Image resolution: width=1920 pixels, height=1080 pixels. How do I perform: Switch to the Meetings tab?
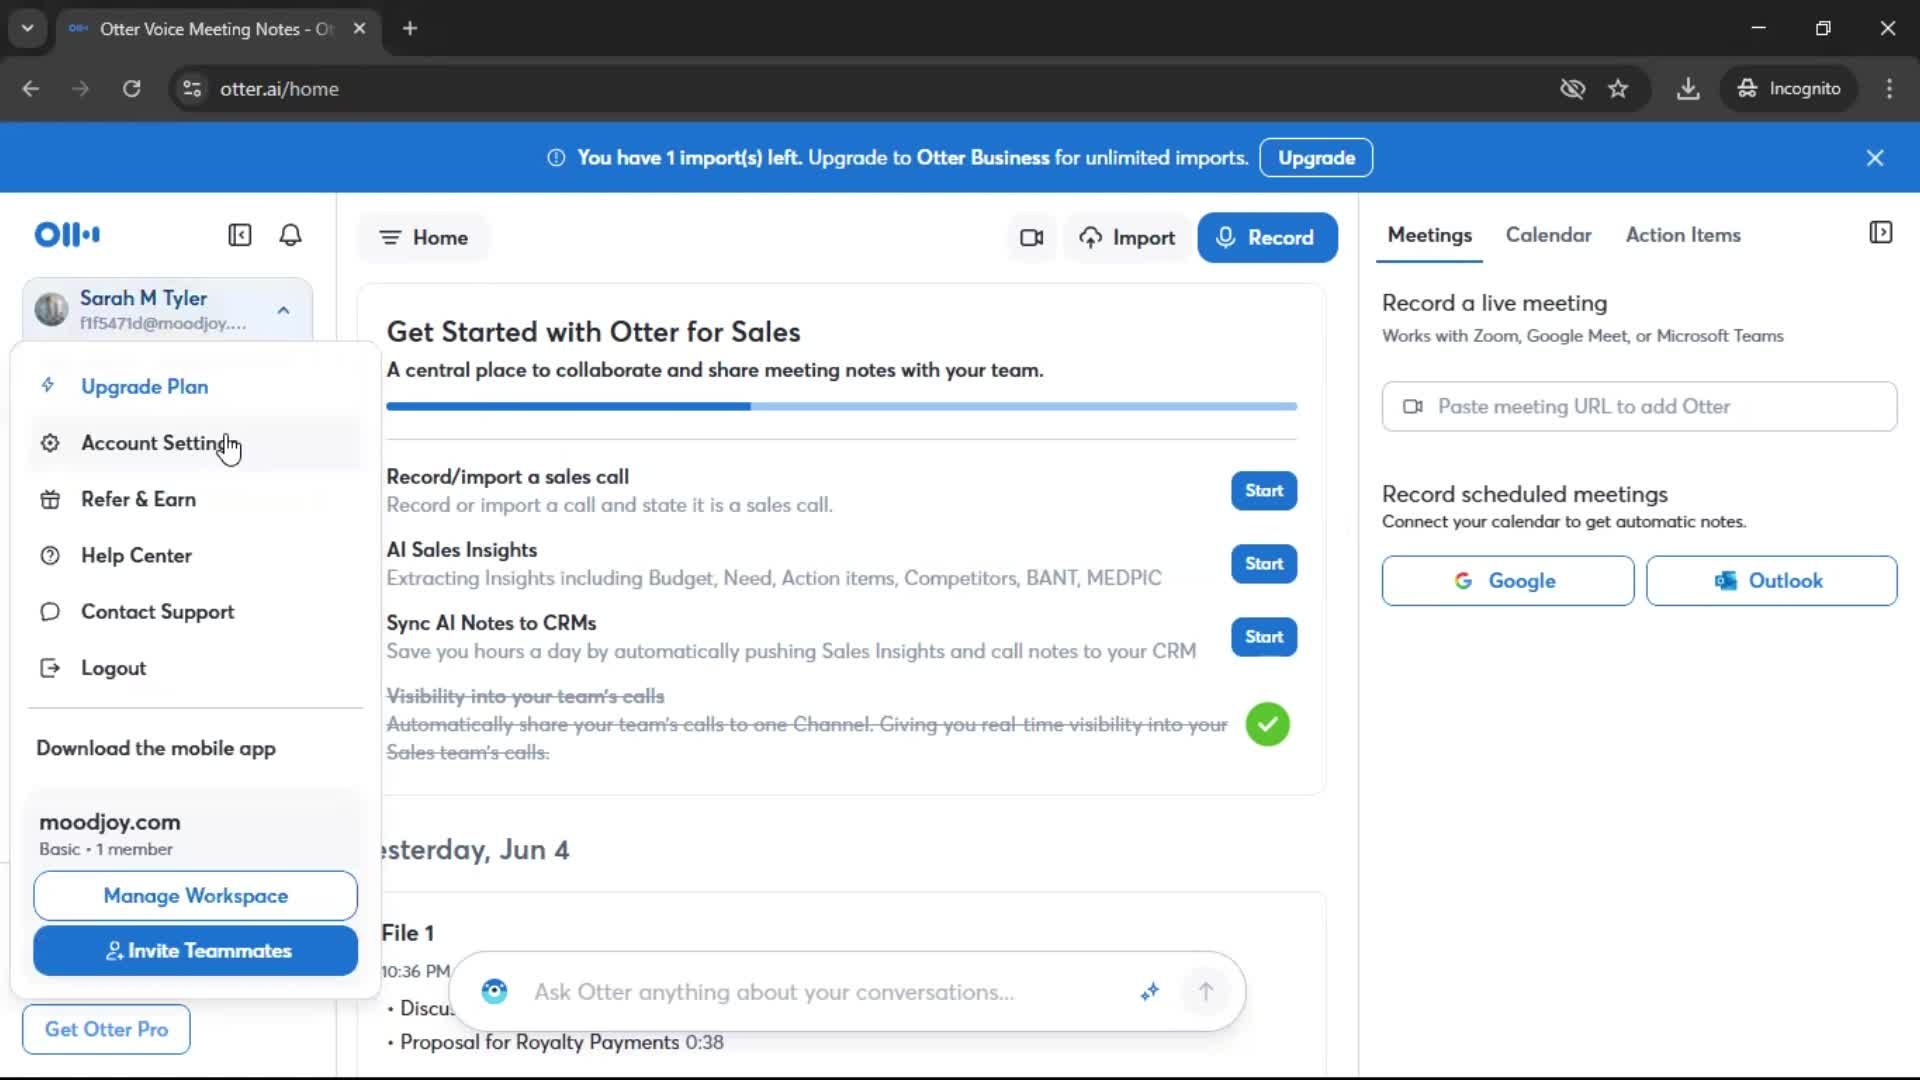(1429, 235)
